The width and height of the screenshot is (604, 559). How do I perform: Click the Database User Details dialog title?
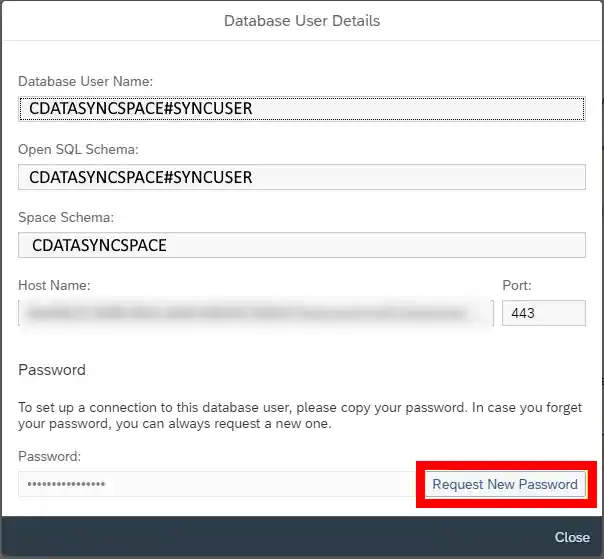(301, 20)
